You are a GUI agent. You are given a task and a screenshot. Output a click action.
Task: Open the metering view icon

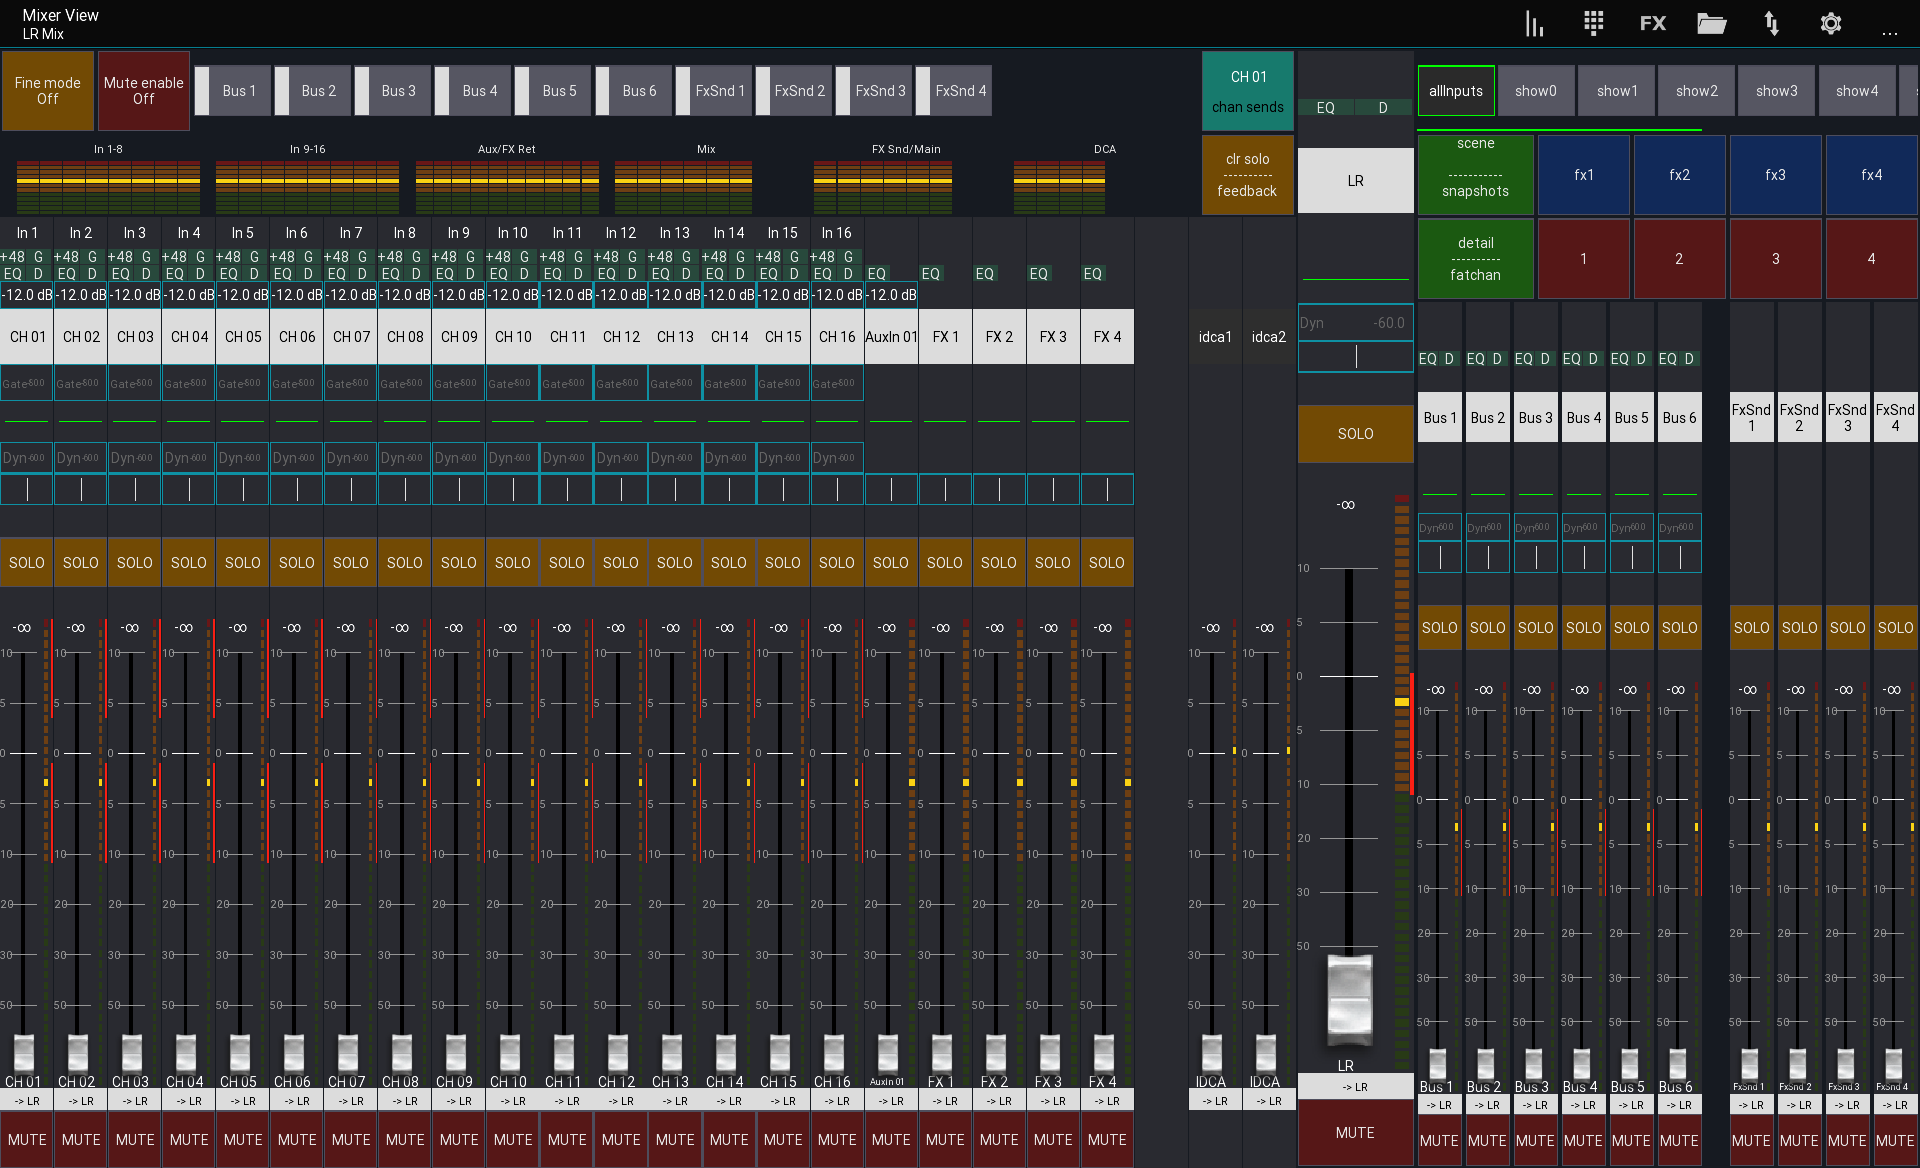point(1534,23)
